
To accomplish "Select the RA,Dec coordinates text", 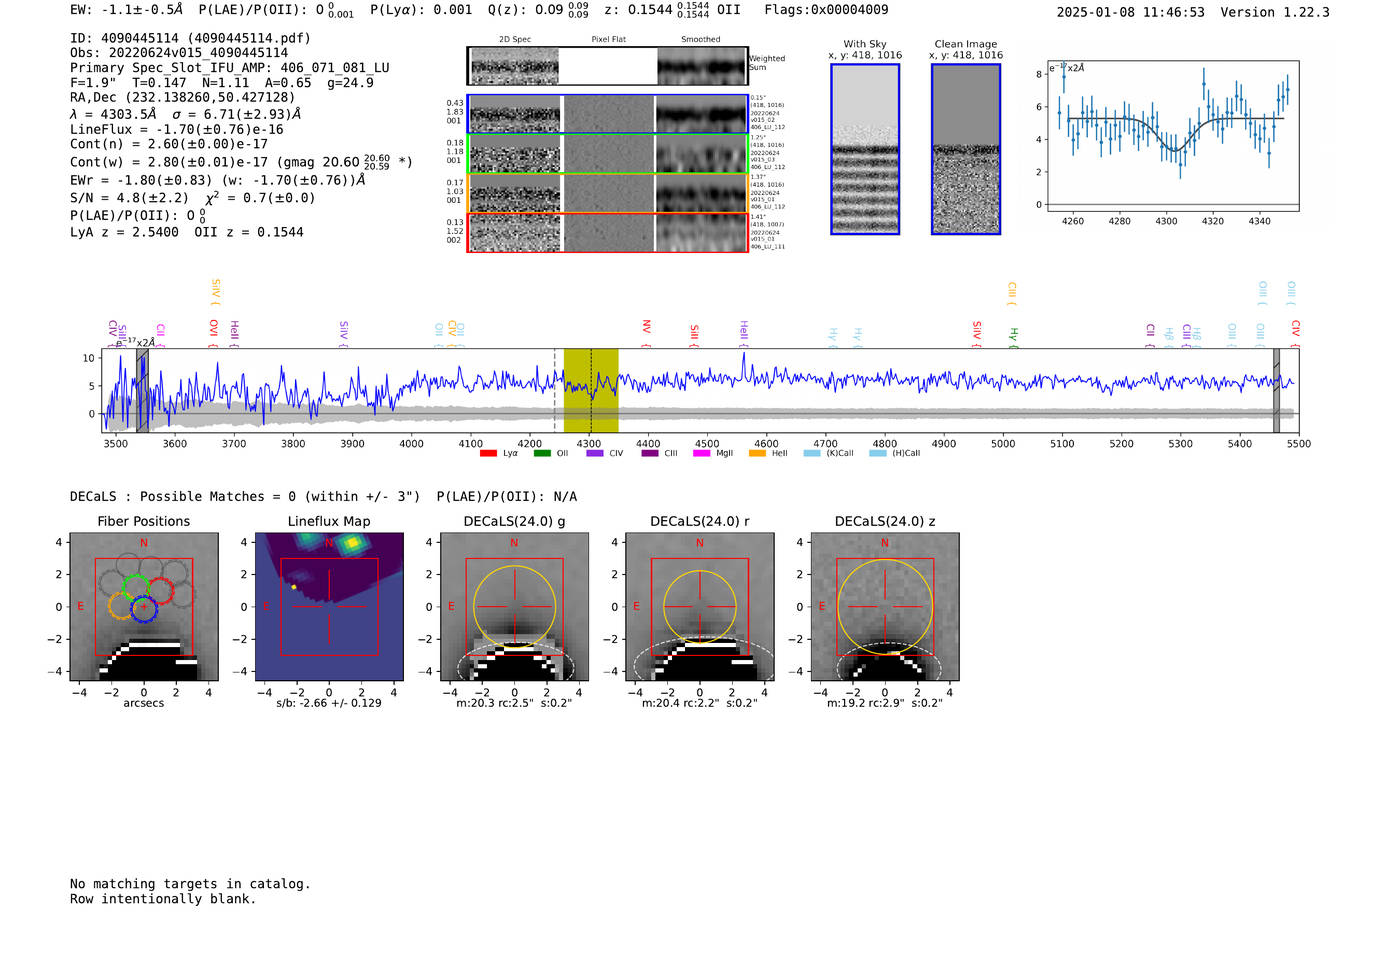I will coord(183,97).
